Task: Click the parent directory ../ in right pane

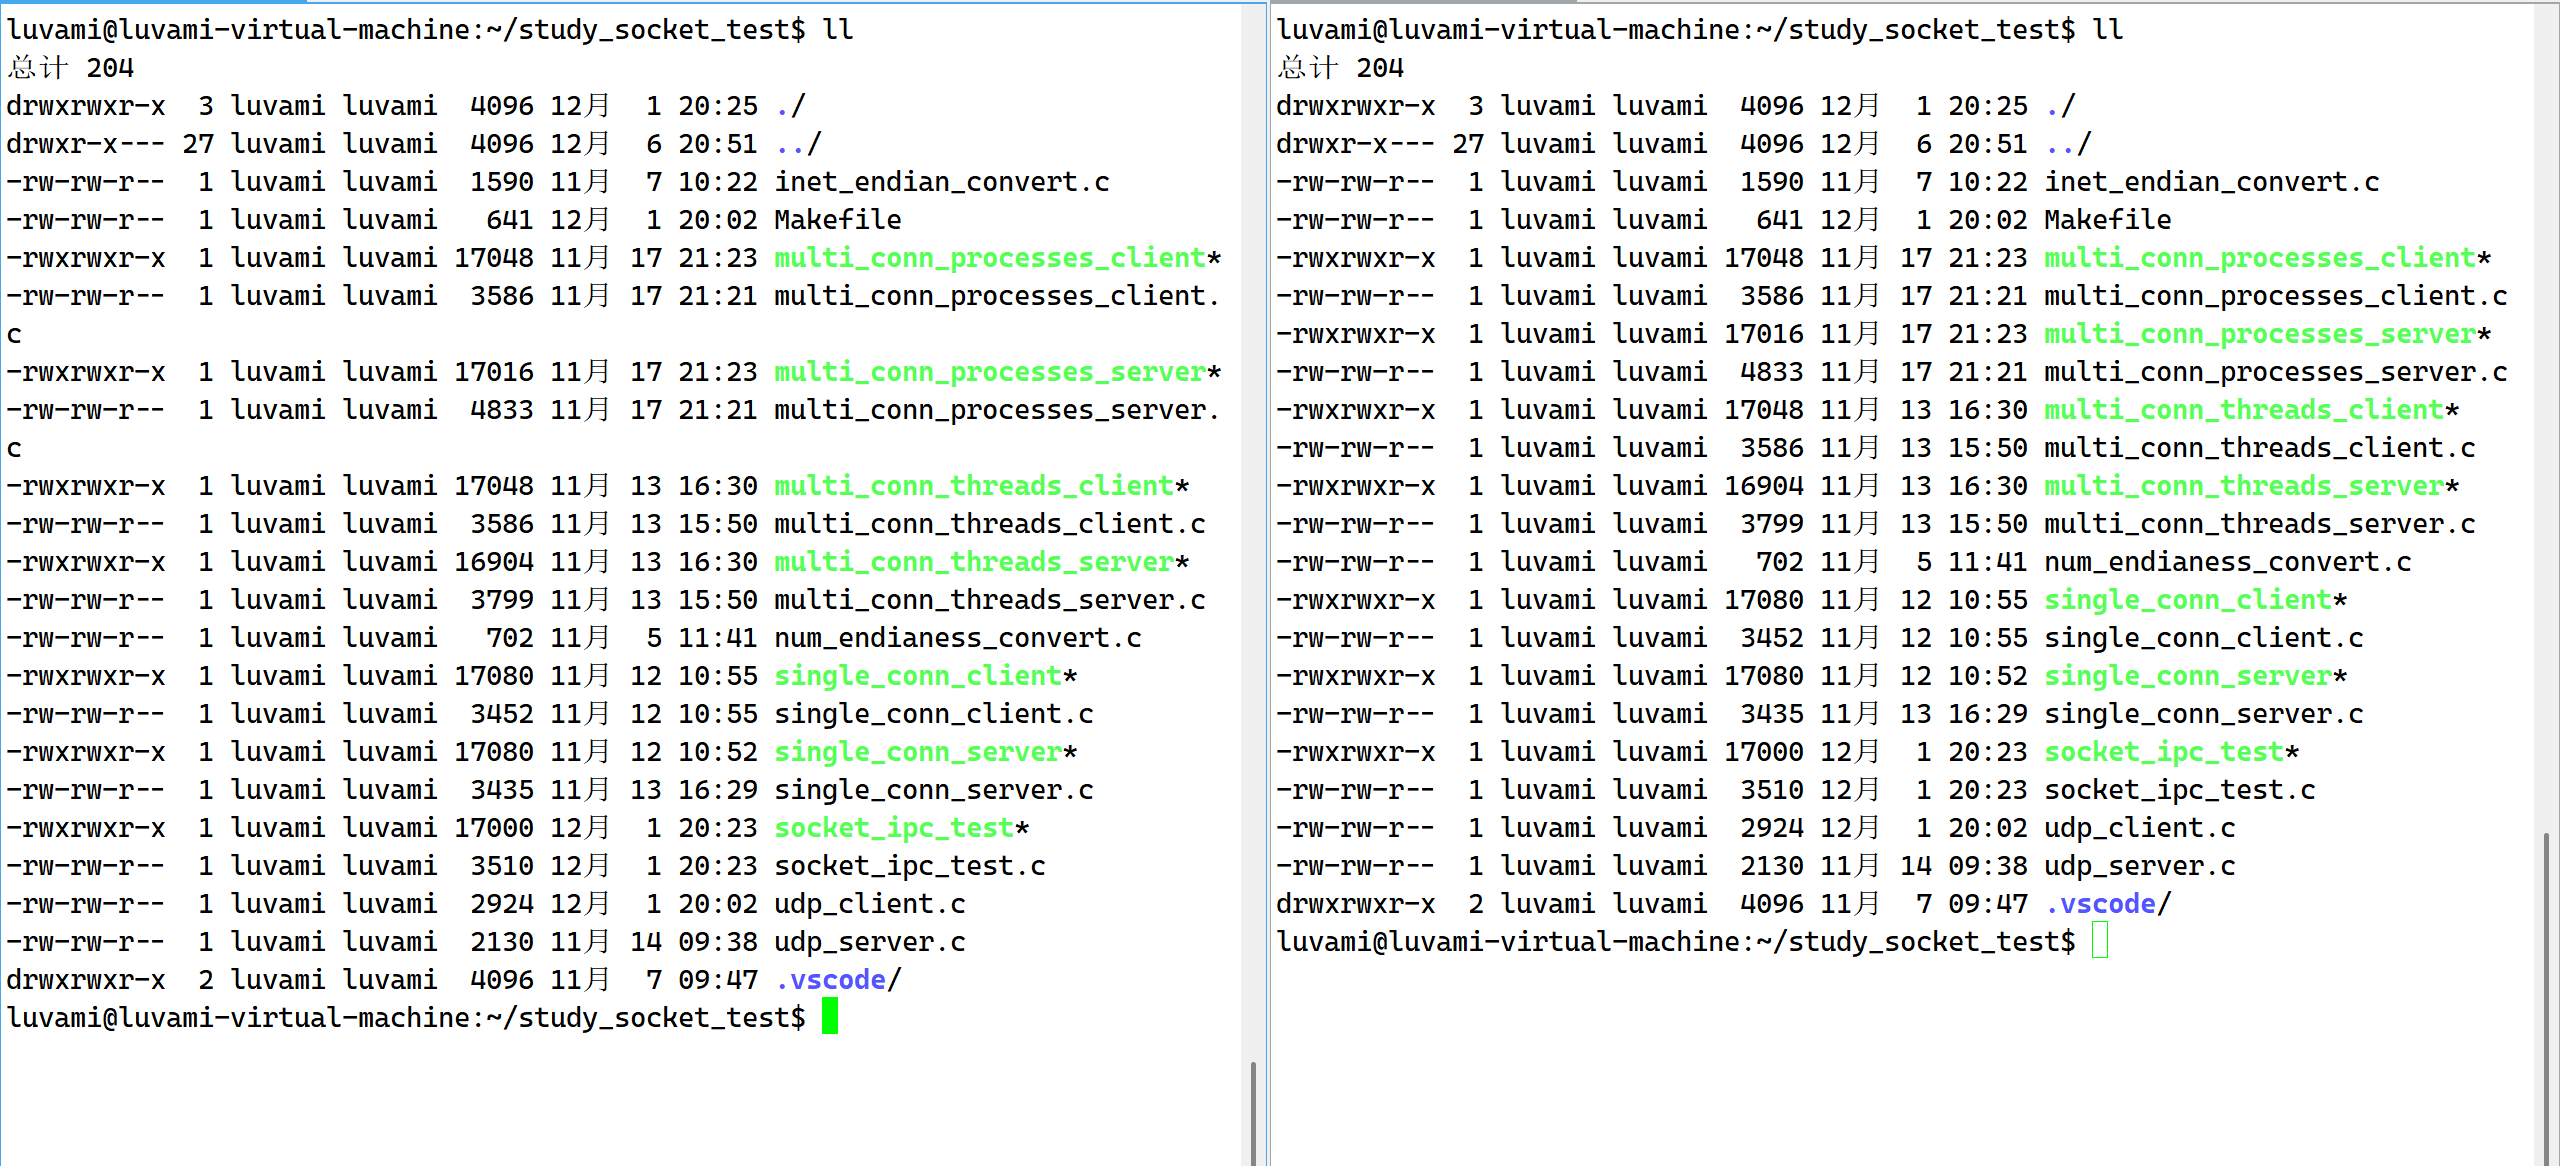Action: (x=2067, y=144)
